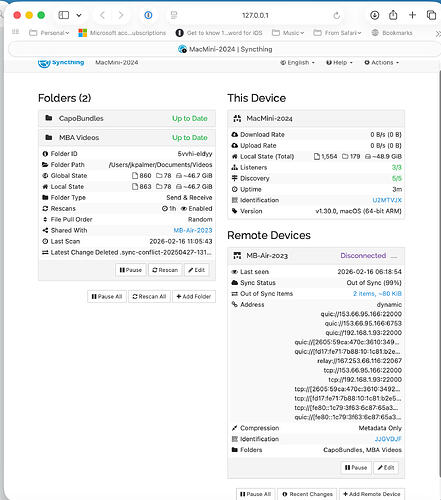The image size is (441, 500).
Task: Go back with the Safari back arrow
Action: pos(102,15)
